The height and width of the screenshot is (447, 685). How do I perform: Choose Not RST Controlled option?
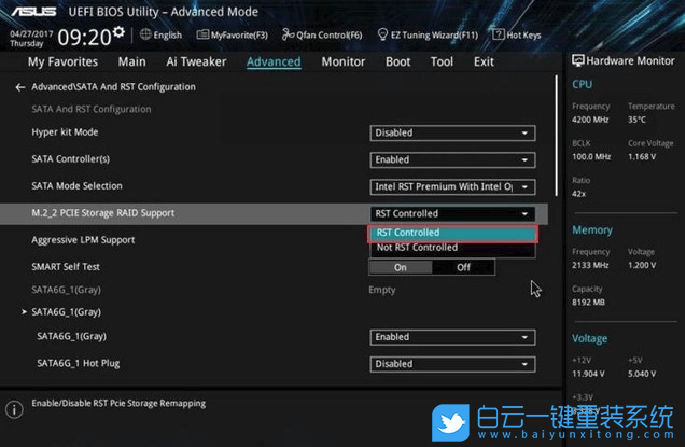[453, 248]
